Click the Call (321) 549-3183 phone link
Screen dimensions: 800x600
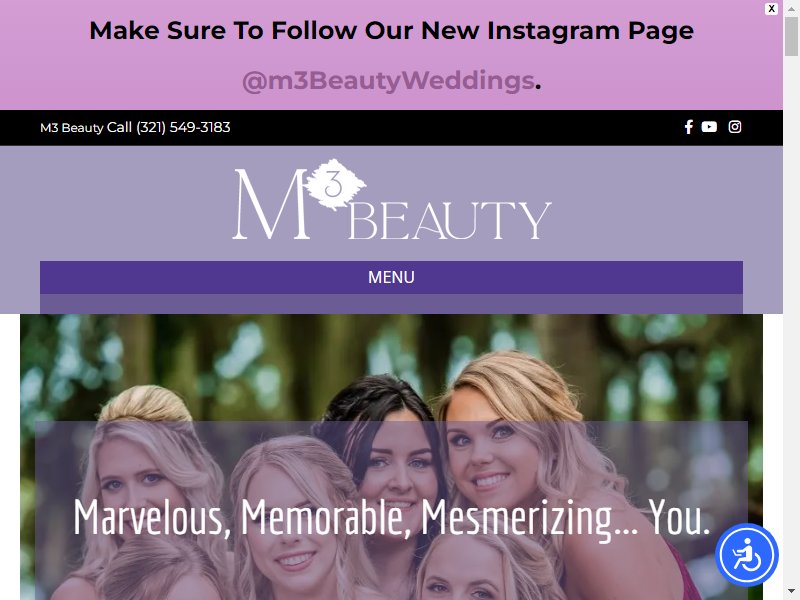[168, 127]
